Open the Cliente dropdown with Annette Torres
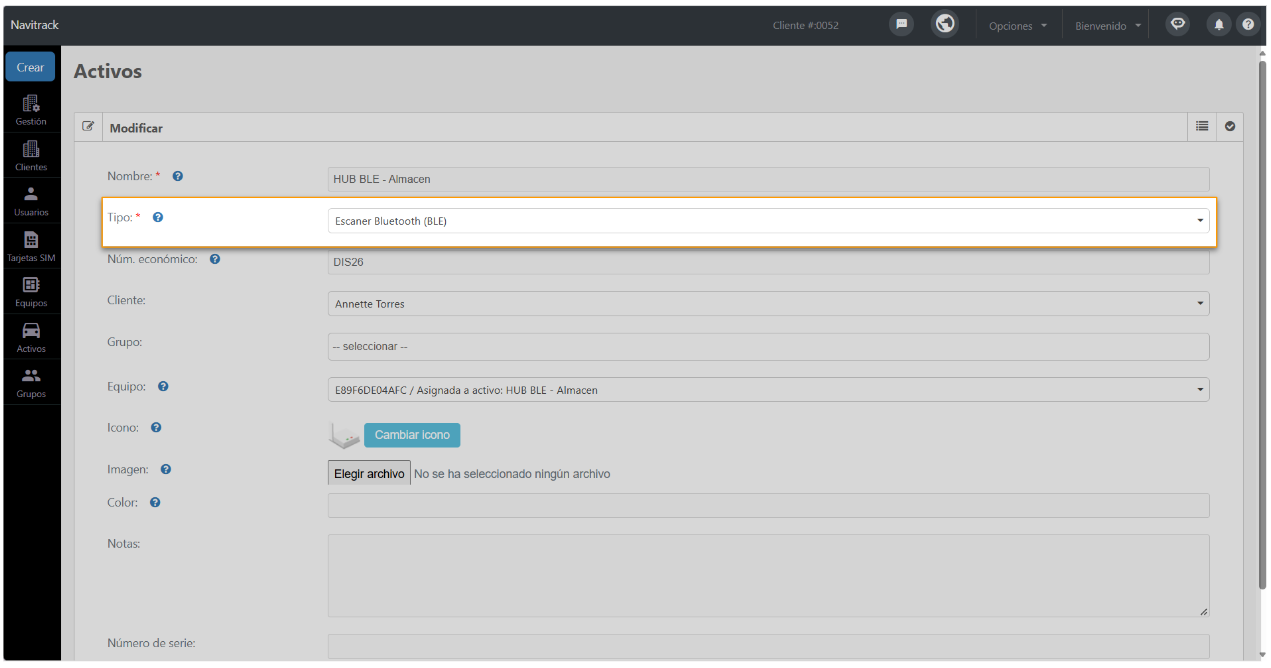Viewport: 1271px width, 668px height. [768, 303]
